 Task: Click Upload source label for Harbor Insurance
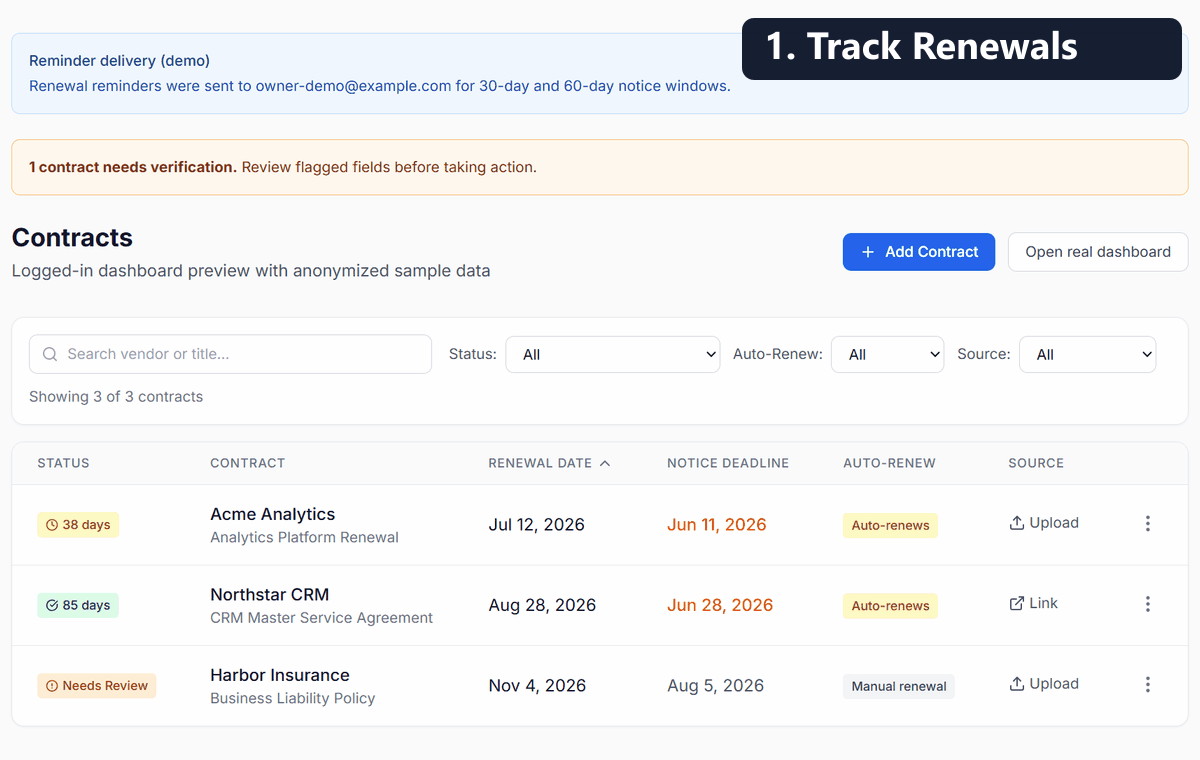point(1054,684)
